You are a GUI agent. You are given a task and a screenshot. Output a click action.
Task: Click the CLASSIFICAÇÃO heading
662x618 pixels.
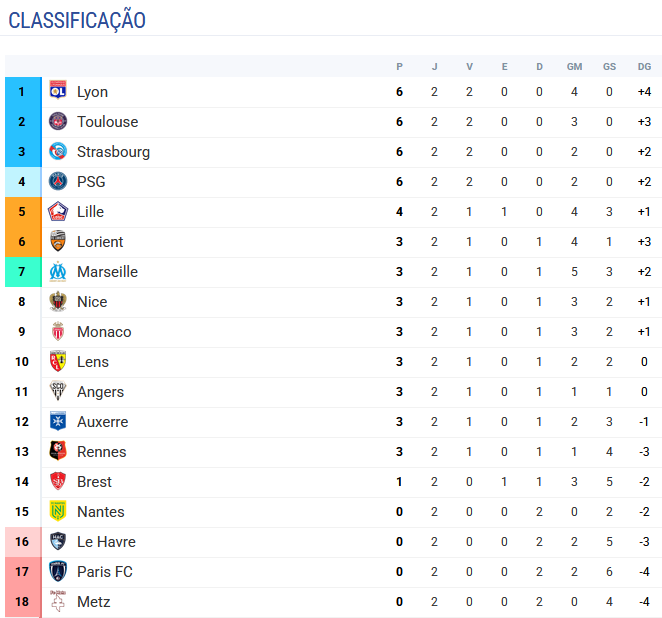coord(77,21)
